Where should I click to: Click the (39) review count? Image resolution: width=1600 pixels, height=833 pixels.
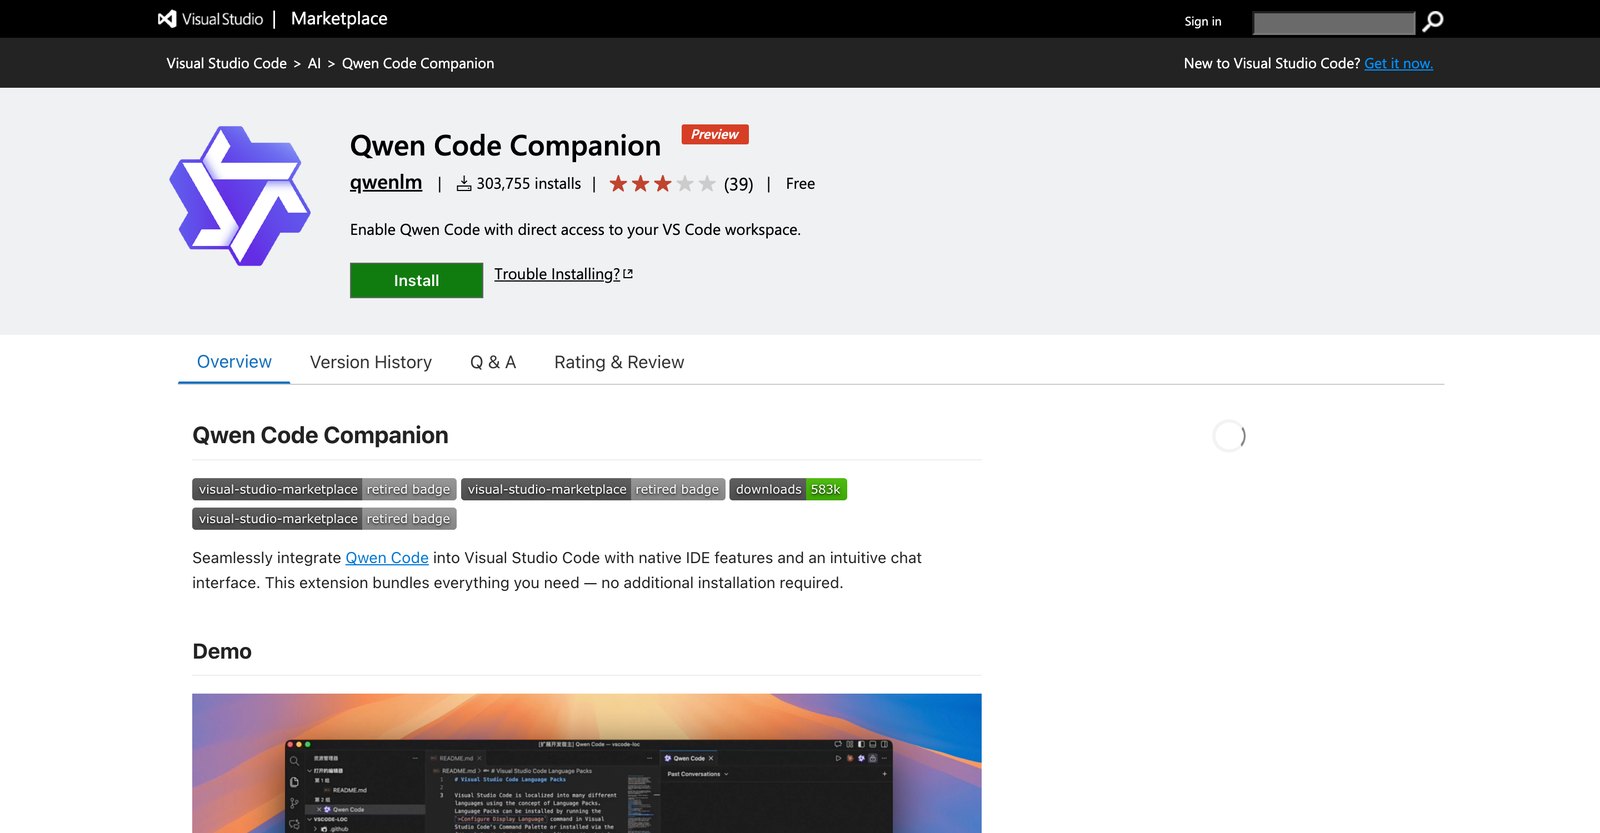point(739,184)
